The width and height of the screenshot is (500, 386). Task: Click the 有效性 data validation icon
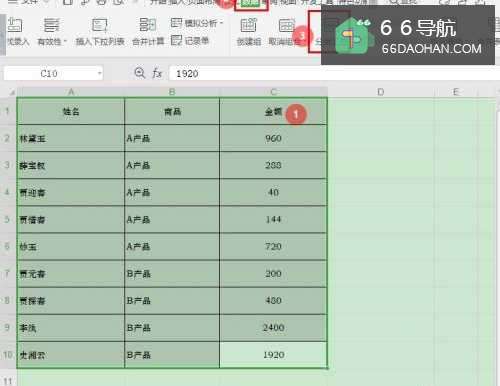[51, 25]
